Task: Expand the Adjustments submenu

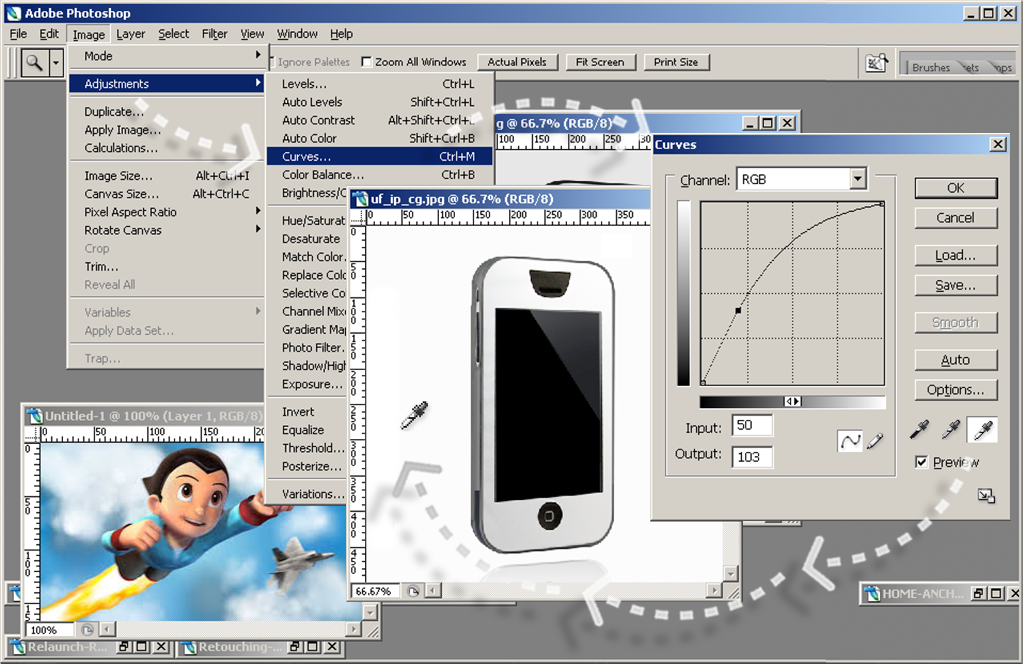Action: click(166, 83)
